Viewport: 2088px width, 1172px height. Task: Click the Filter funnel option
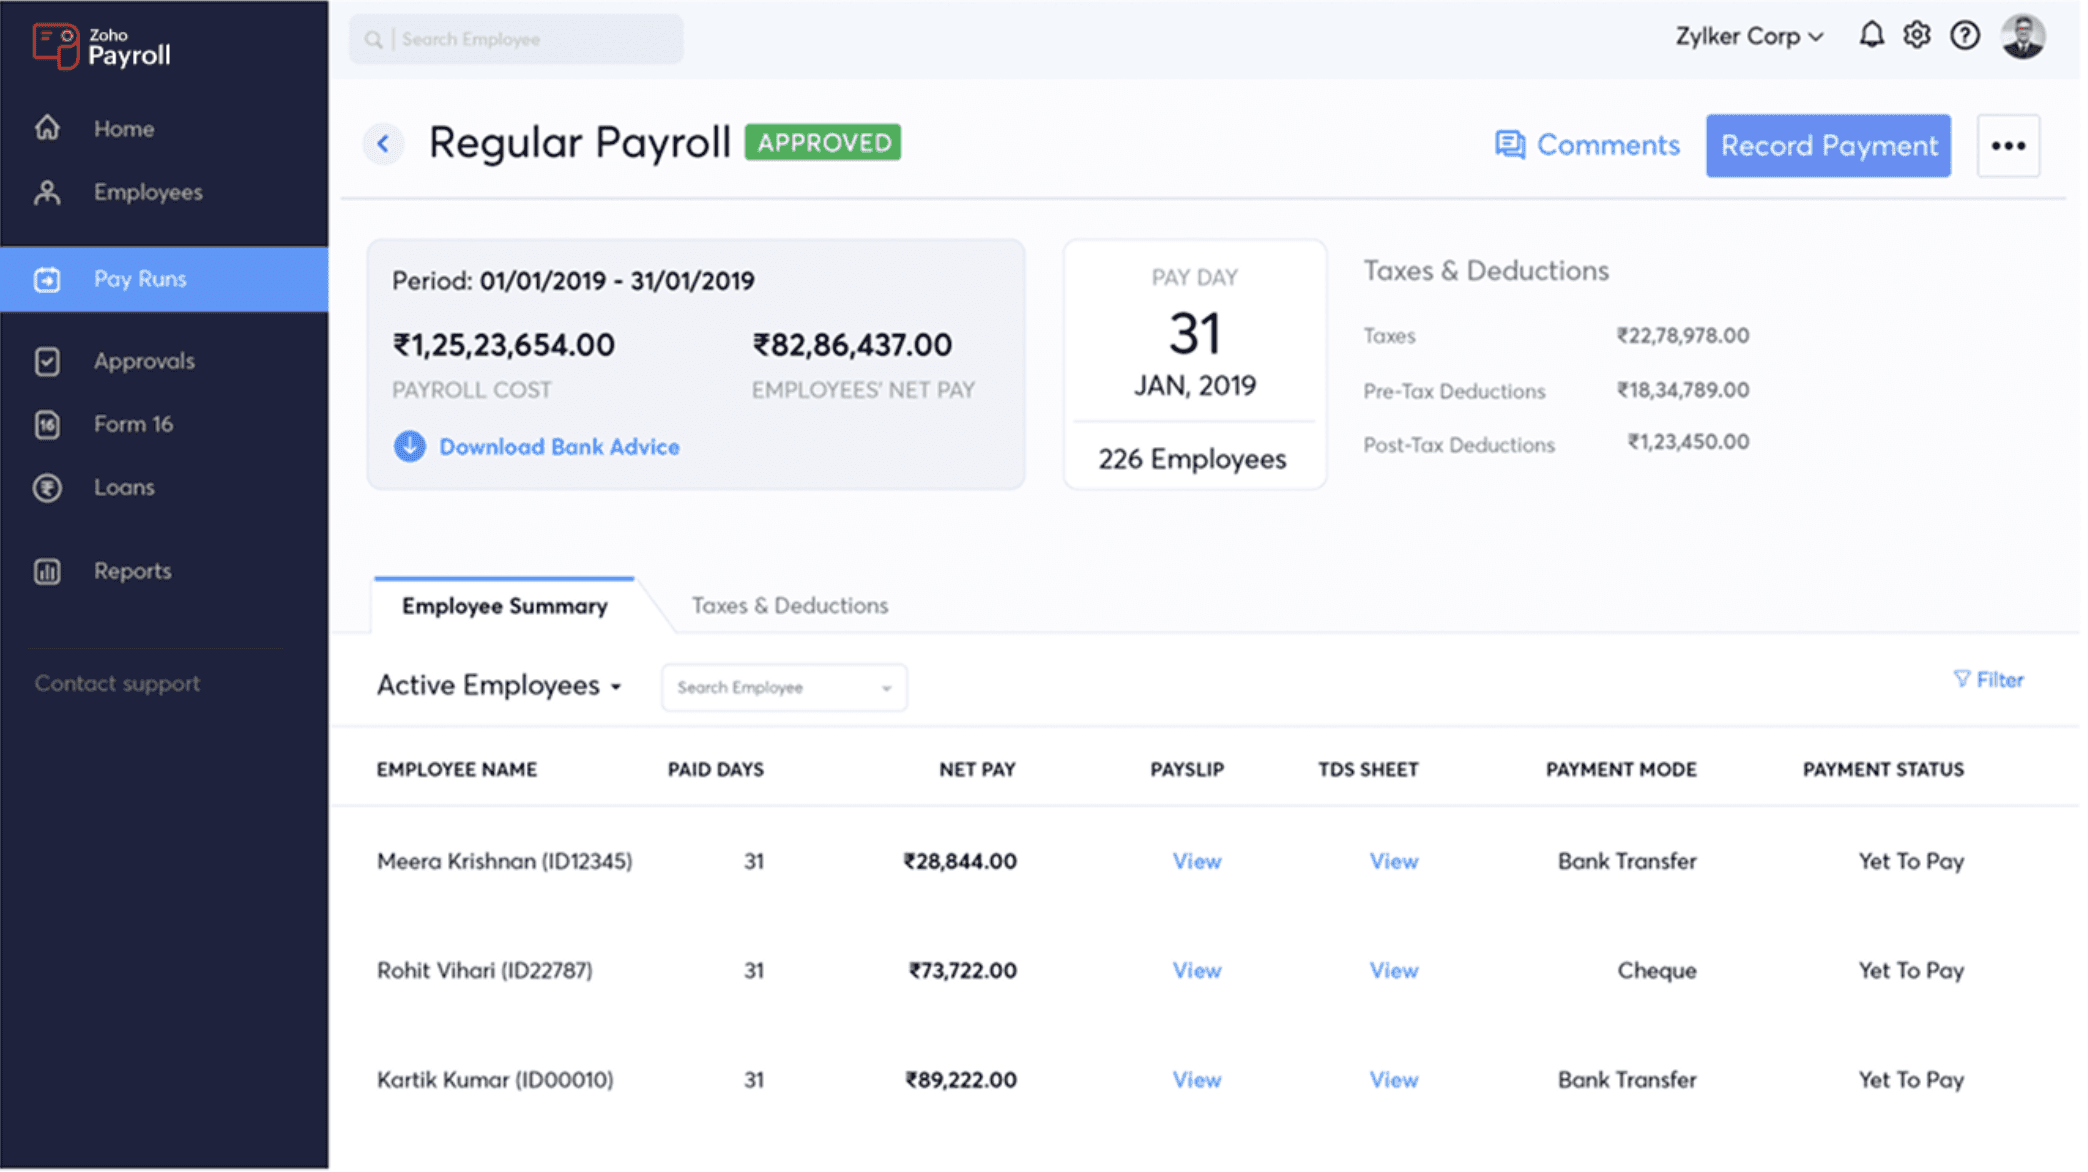[x=1988, y=680]
